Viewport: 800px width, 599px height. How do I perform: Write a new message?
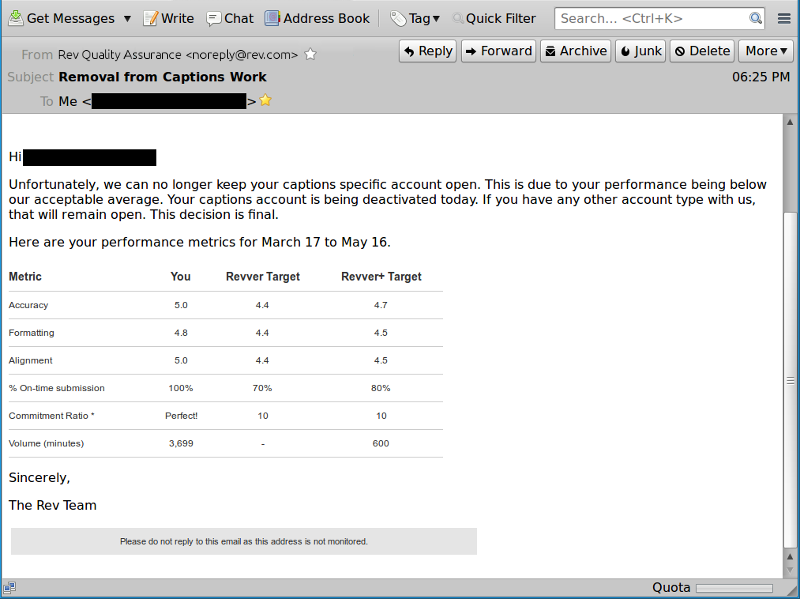(169, 18)
